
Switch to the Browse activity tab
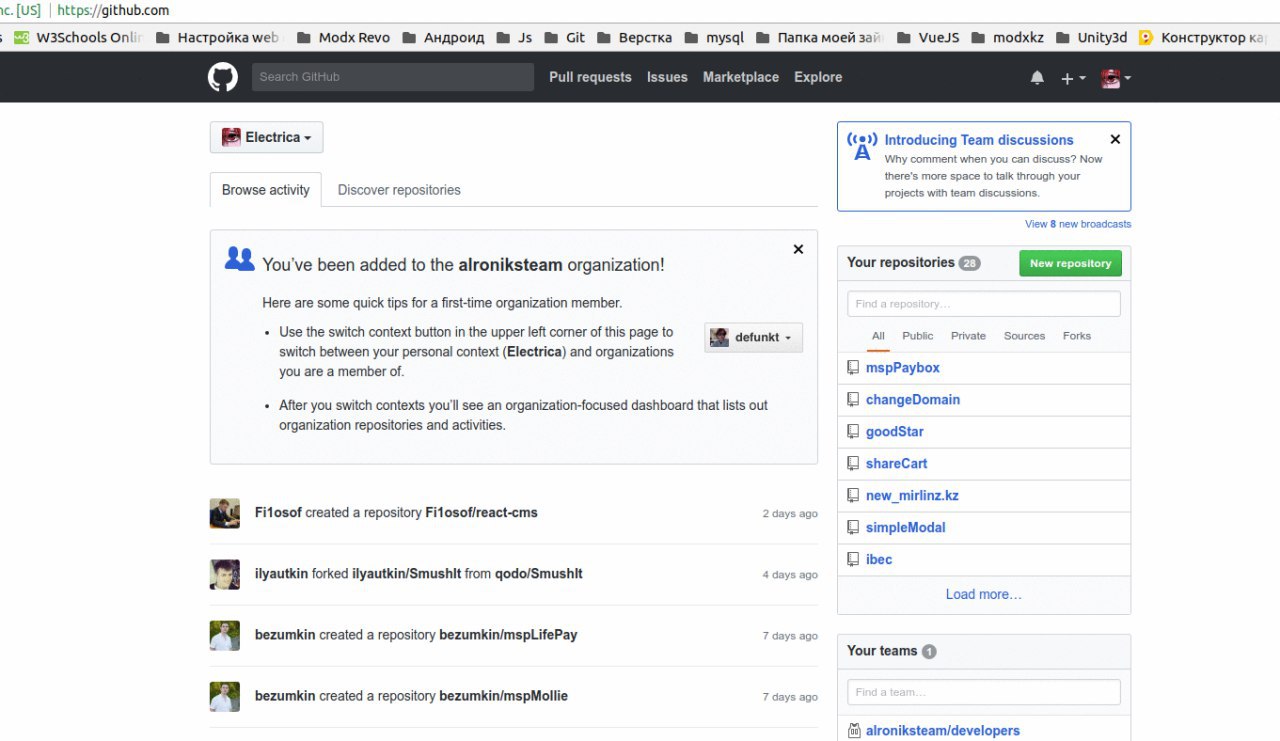[x=266, y=190]
